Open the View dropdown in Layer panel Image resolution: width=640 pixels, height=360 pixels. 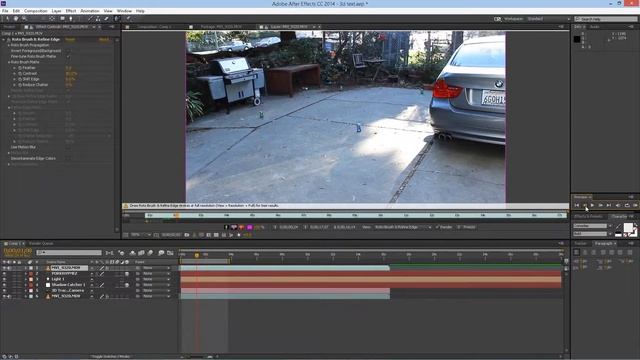coord(402,227)
